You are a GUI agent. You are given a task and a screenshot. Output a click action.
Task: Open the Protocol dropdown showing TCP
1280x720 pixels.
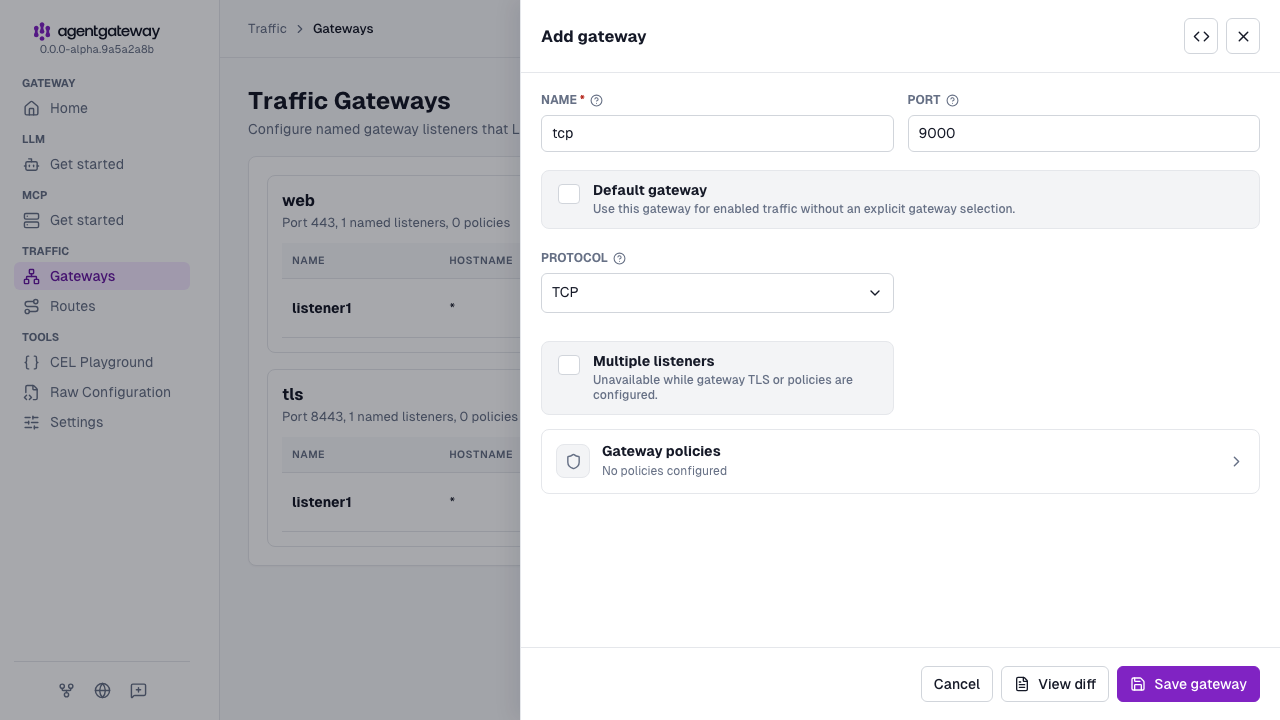coord(717,293)
